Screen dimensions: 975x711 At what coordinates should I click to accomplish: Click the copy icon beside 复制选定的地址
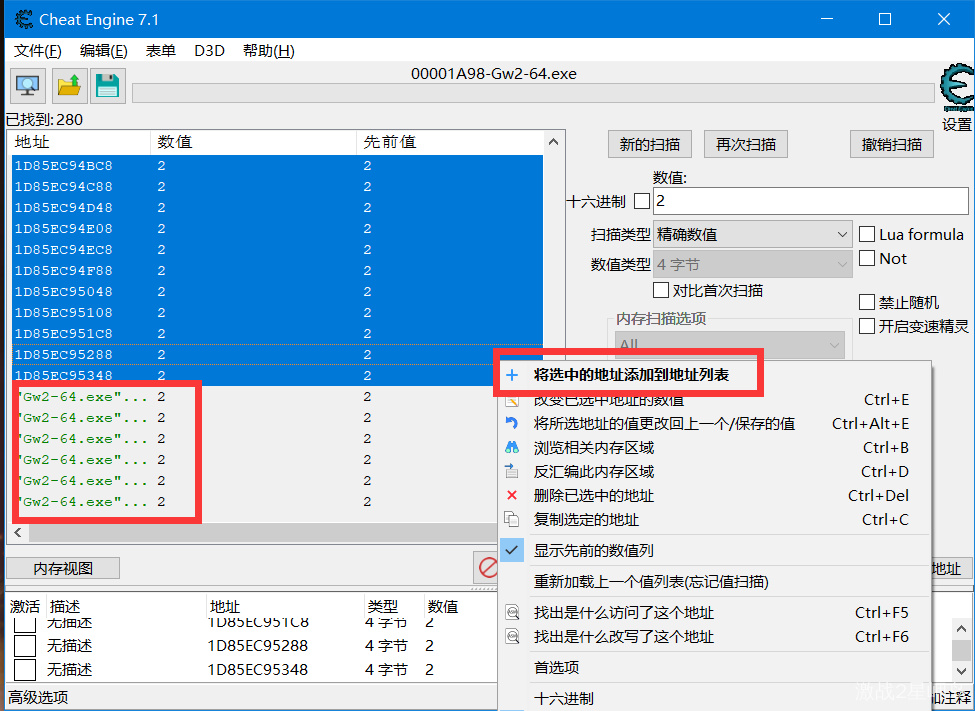pyautogui.click(x=512, y=519)
